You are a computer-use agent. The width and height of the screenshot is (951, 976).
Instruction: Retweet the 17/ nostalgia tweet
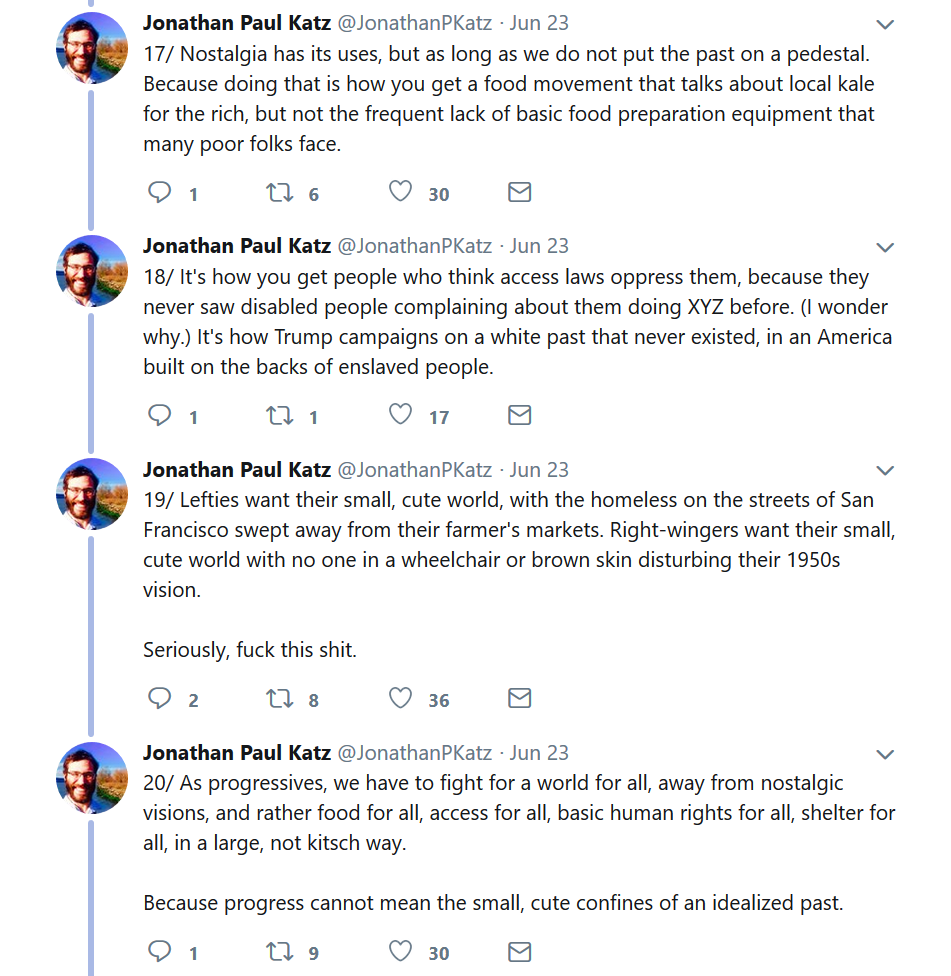coord(280,192)
